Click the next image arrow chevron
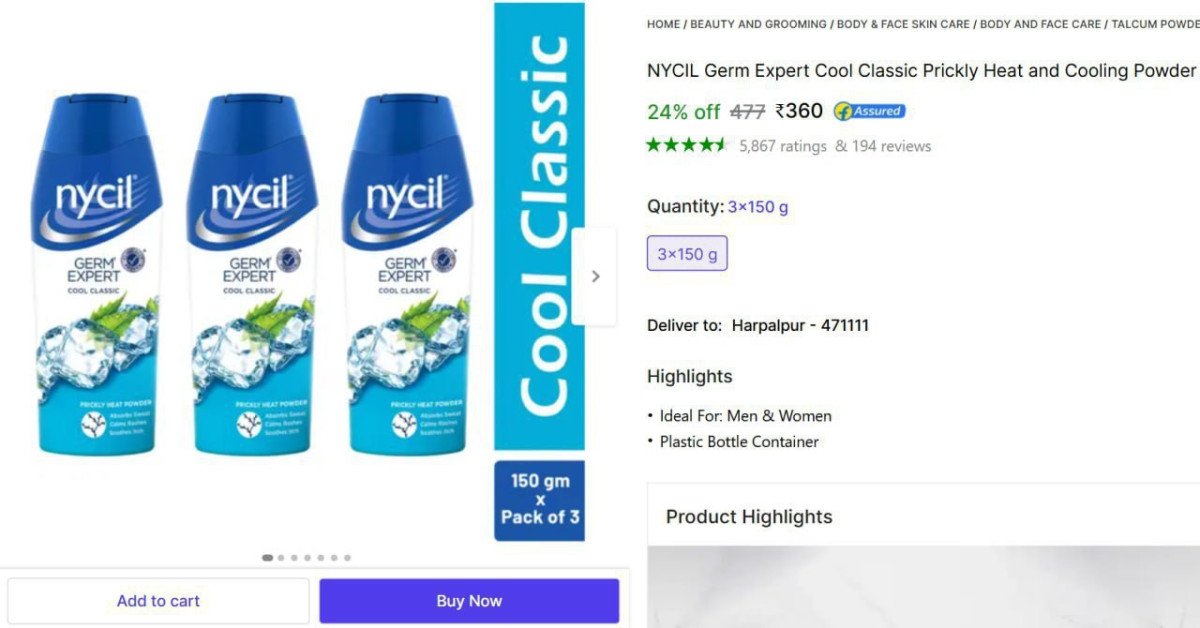The image size is (1200, 628). tap(595, 276)
